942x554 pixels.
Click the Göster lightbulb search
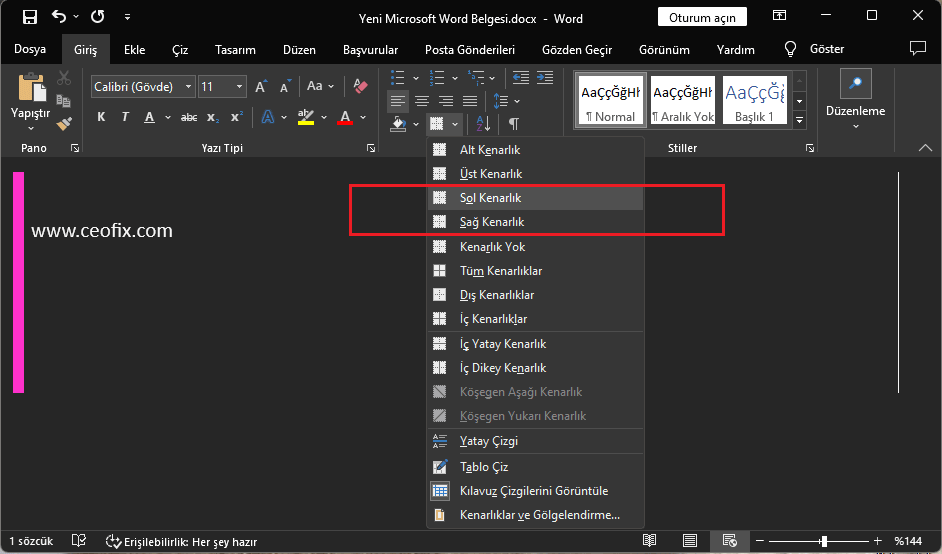[815, 49]
